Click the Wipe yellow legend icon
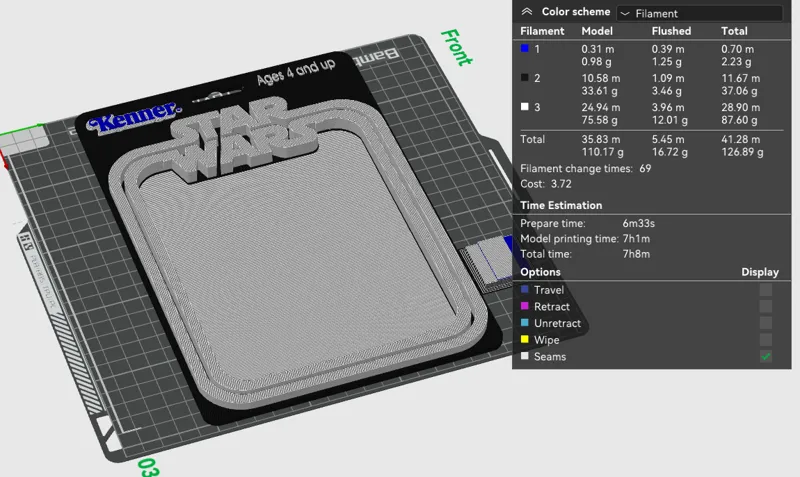The width and height of the screenshot is (800, 477). click(x=524, y=339)
